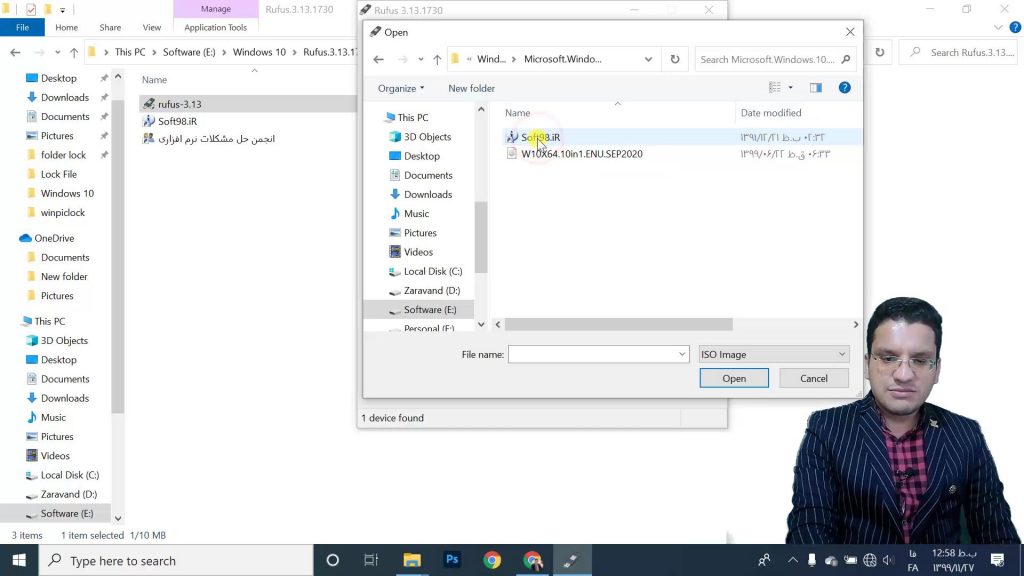
Task: Toggle the preview pane in Open dialog
Action: [816, 88]
